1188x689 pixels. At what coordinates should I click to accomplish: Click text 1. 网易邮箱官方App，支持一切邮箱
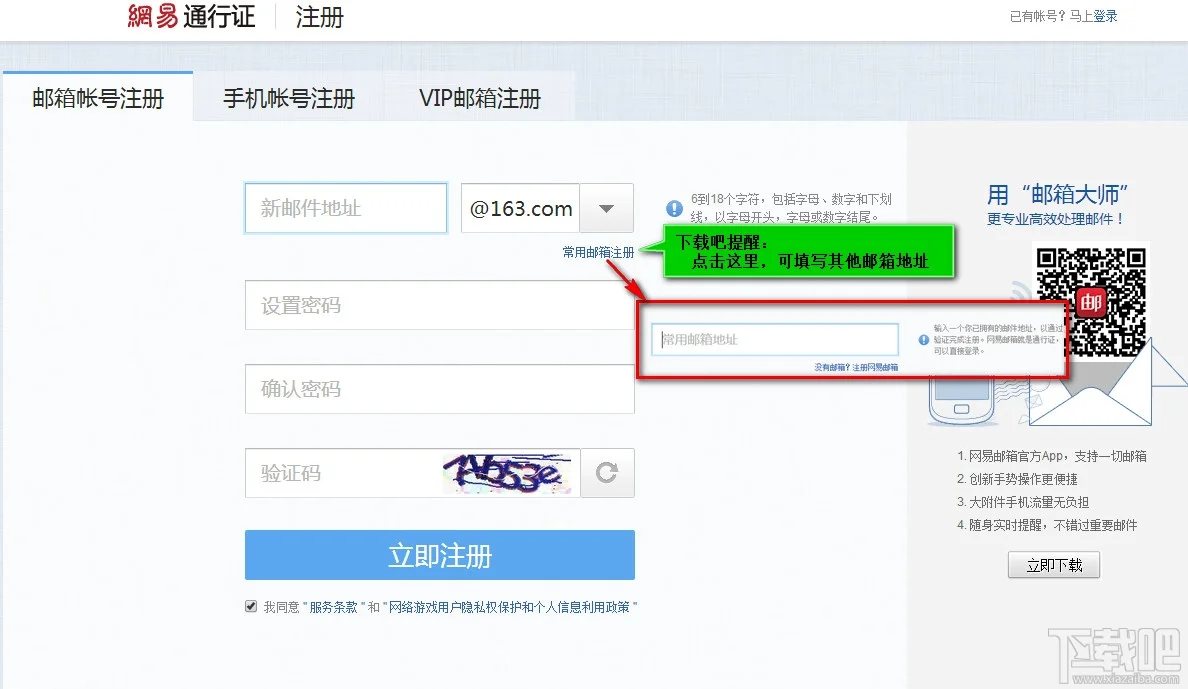pyautogui.click(x=1052, y=456)
